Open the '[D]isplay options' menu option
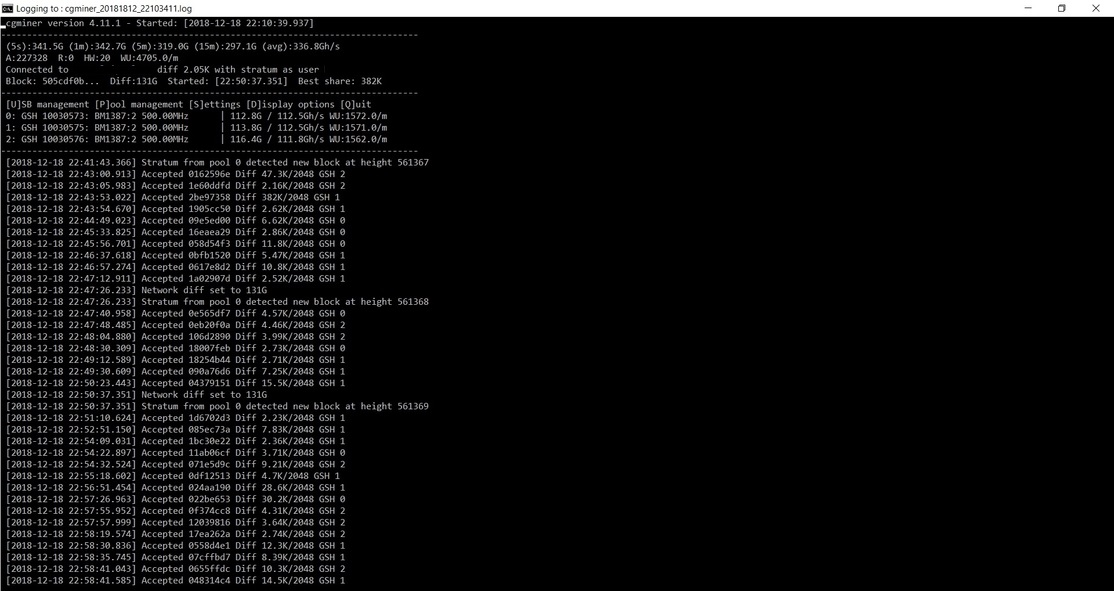 pyautogui.click(x=290, y=104)
